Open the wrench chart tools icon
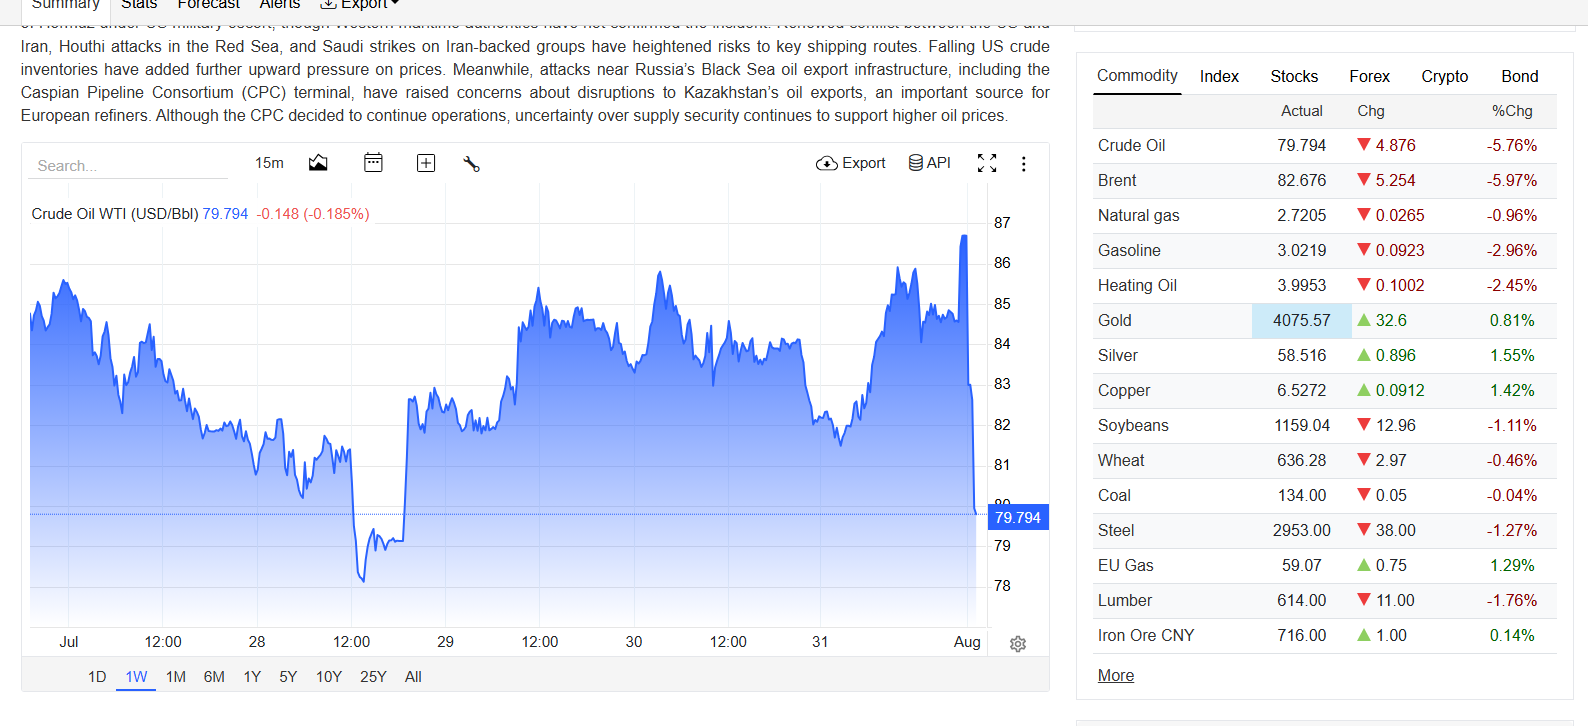1588x726 pixels. click(472, 164)
